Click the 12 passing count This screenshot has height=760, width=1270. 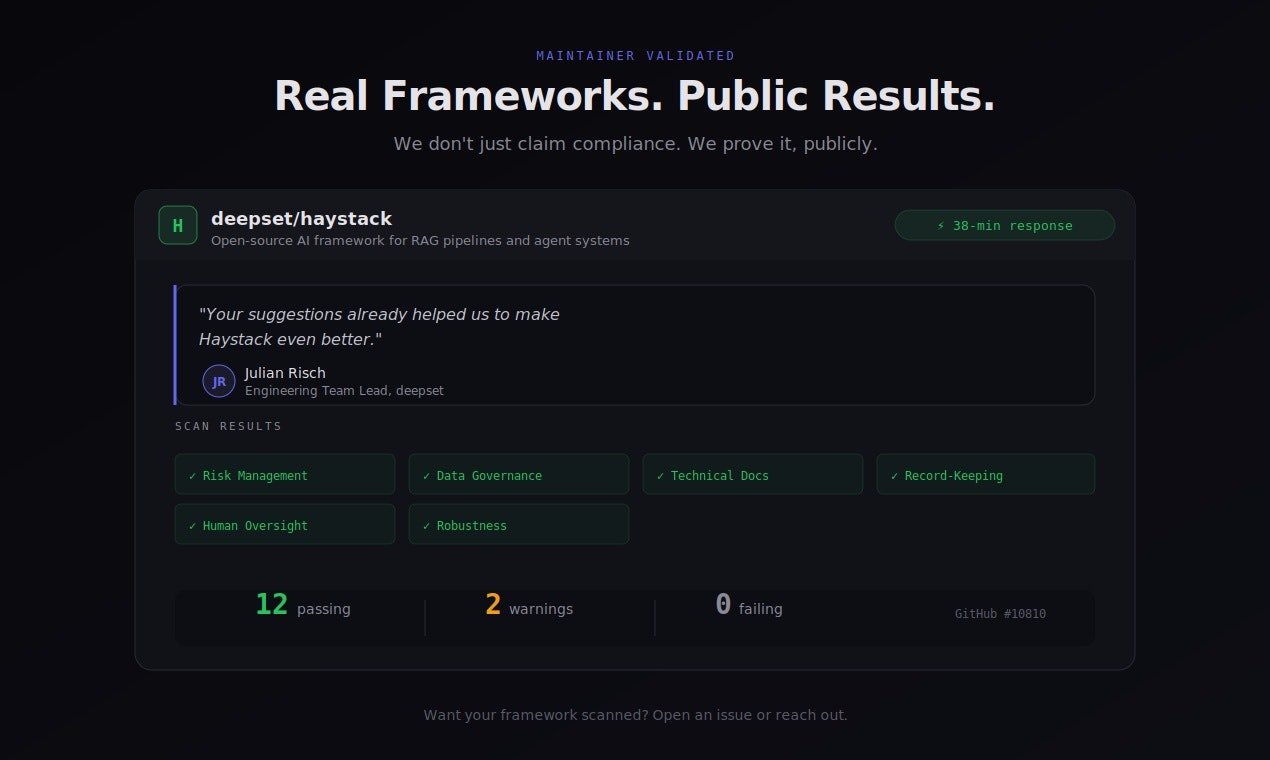[x=303, y=606]
